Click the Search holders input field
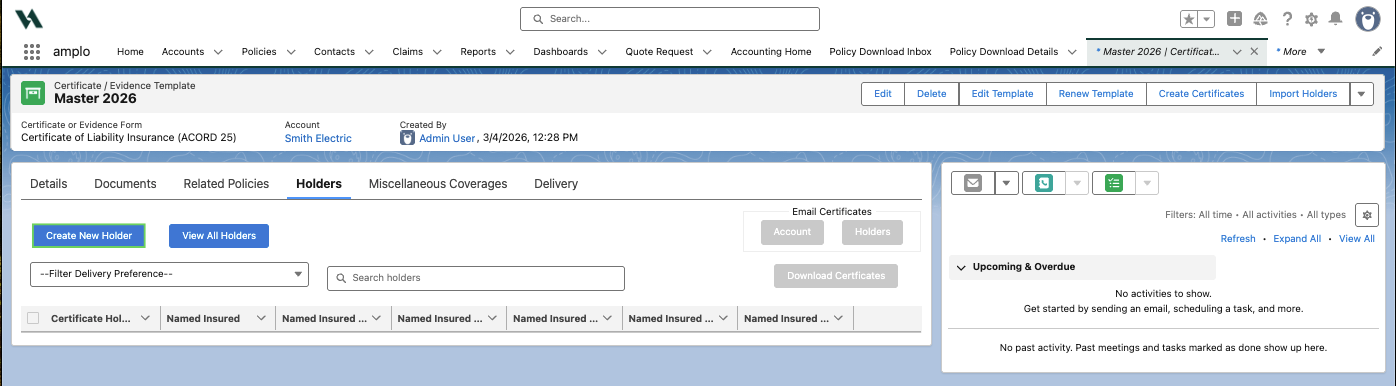Screen dimensions: 1396x386 (476, 278)
